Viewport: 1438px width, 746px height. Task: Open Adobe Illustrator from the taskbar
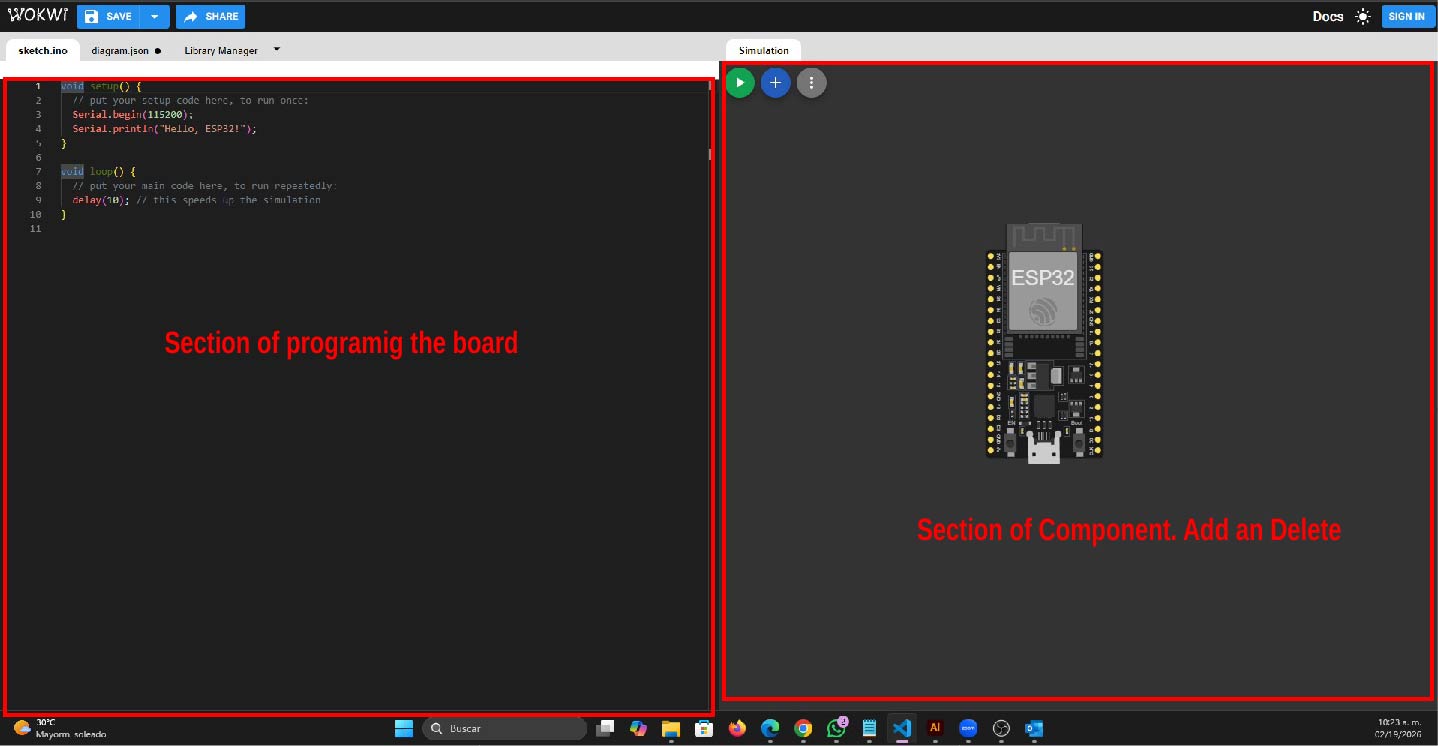click(935, 728)
